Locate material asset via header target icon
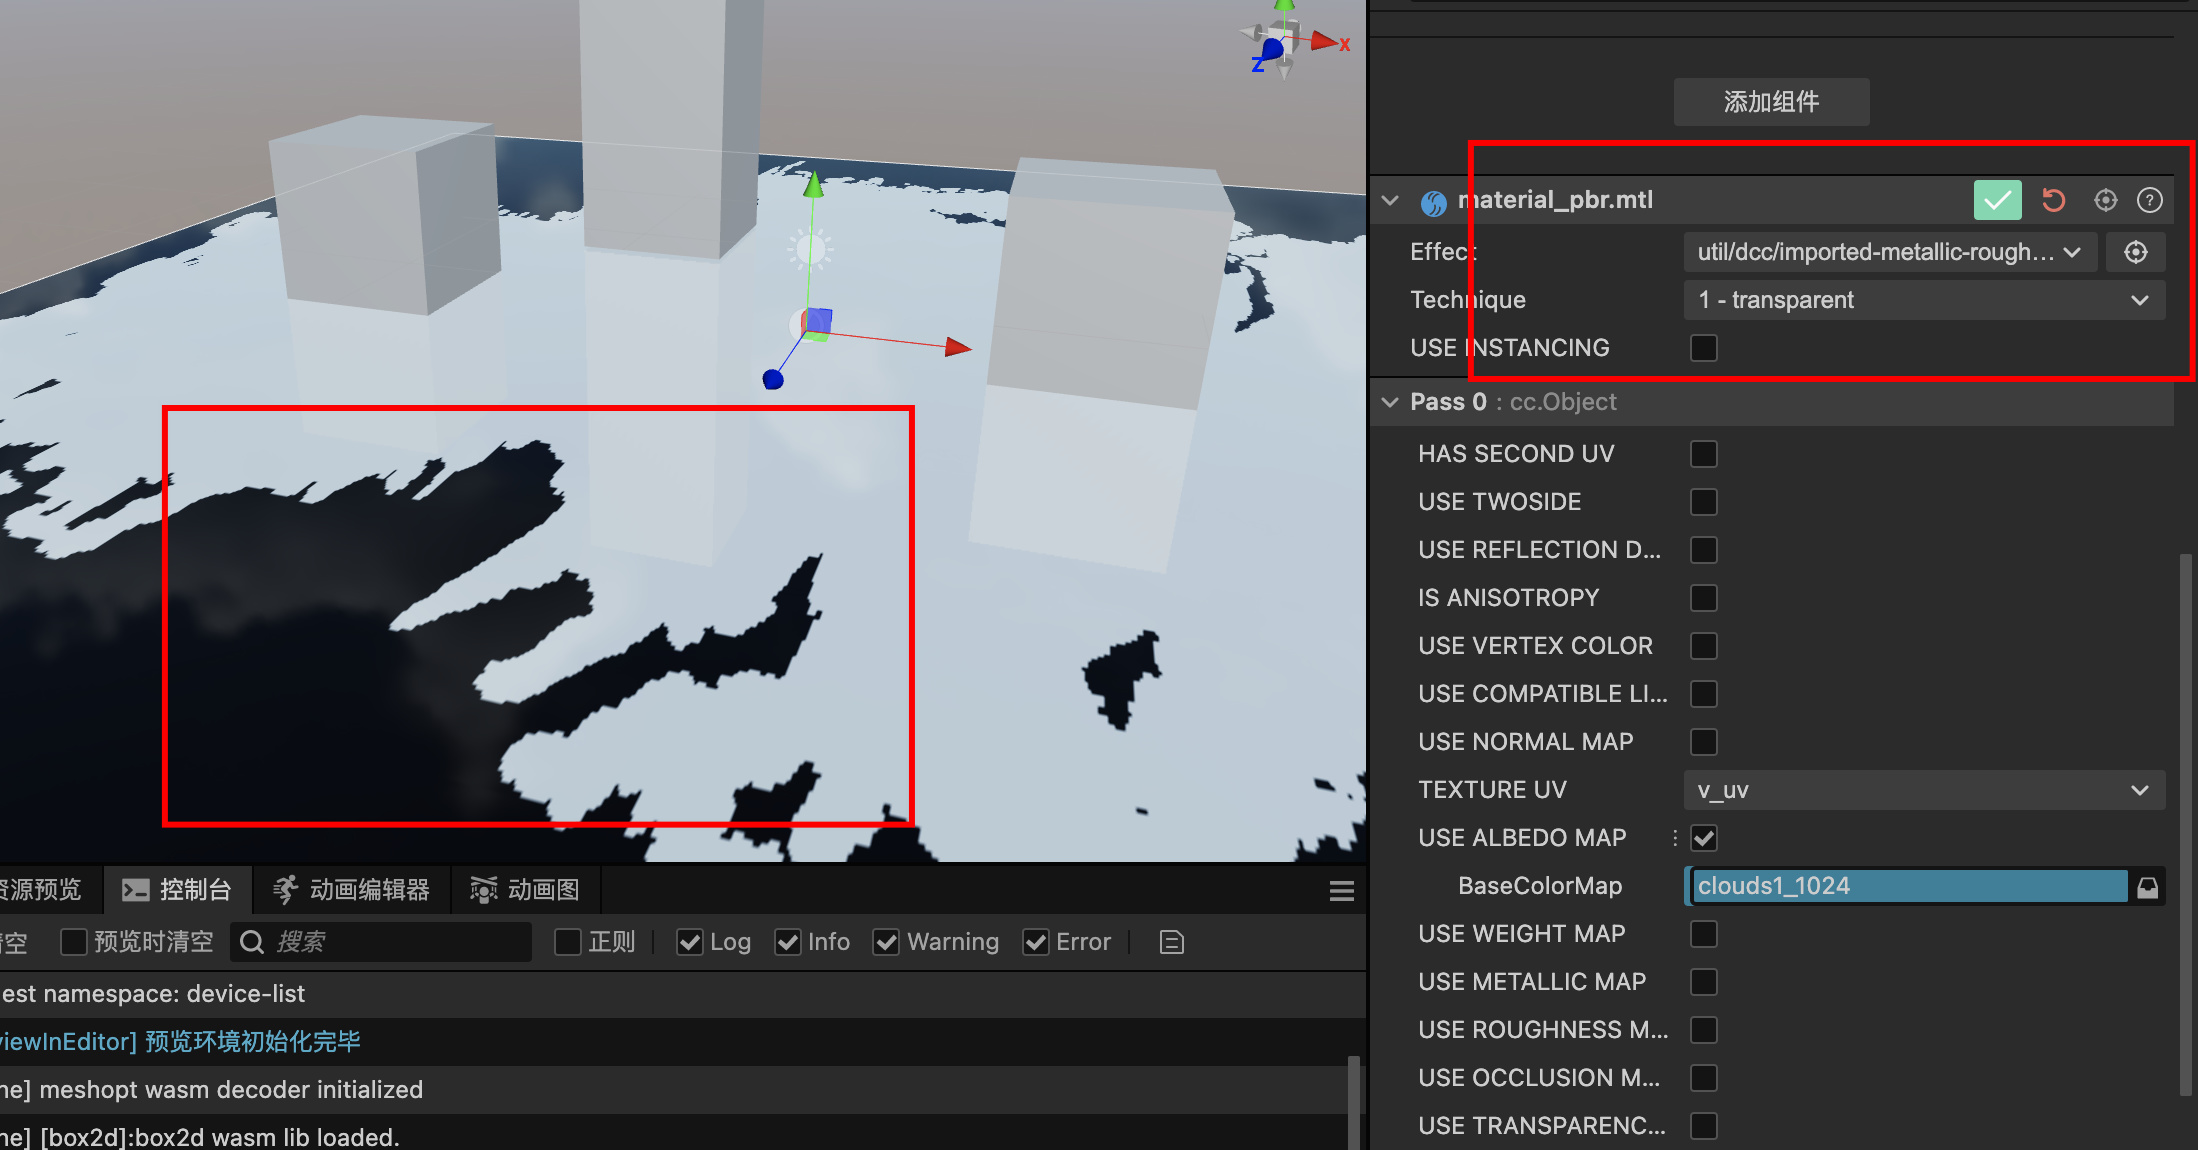Image resolution: width=2198 pixels, height=1150 pixels. [x=2105, y=200]
